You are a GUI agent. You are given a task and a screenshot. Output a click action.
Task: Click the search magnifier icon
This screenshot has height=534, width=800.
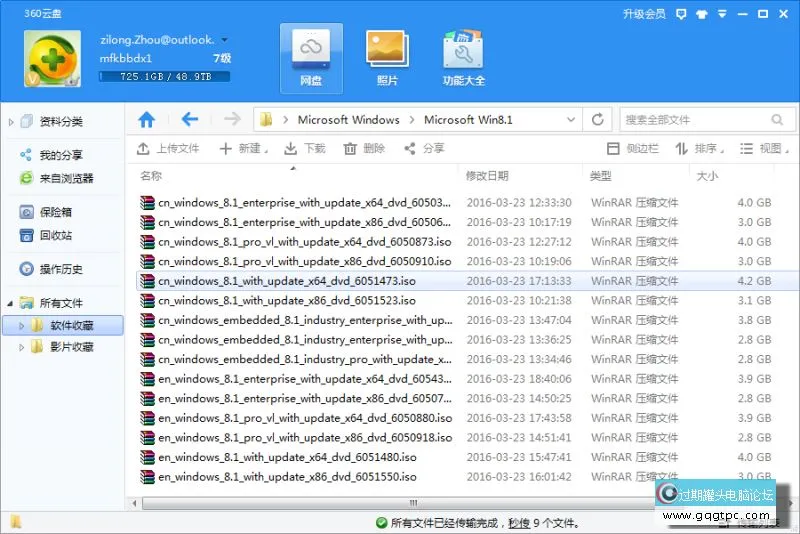click(777, 120)
